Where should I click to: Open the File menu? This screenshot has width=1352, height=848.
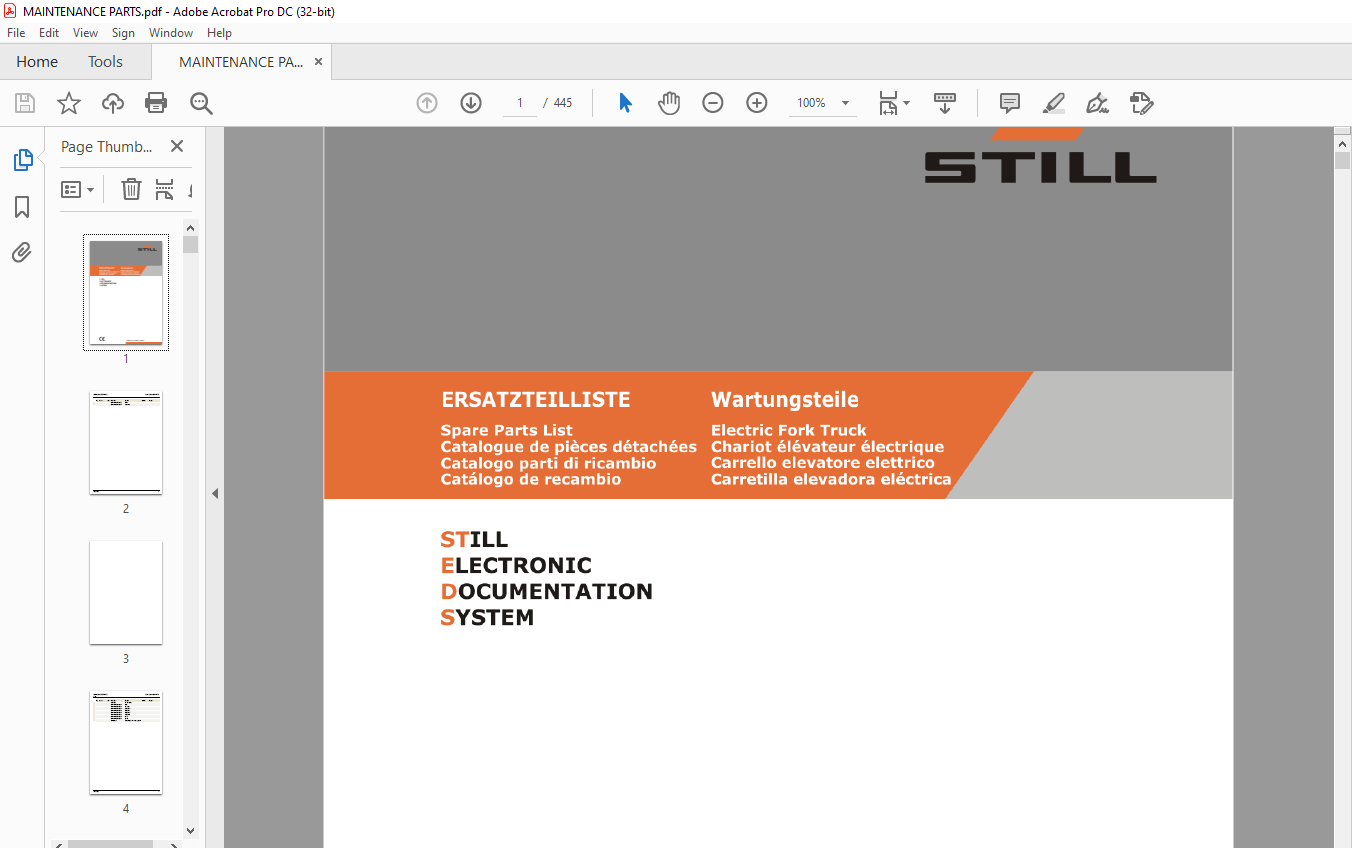tap(16, 33)
